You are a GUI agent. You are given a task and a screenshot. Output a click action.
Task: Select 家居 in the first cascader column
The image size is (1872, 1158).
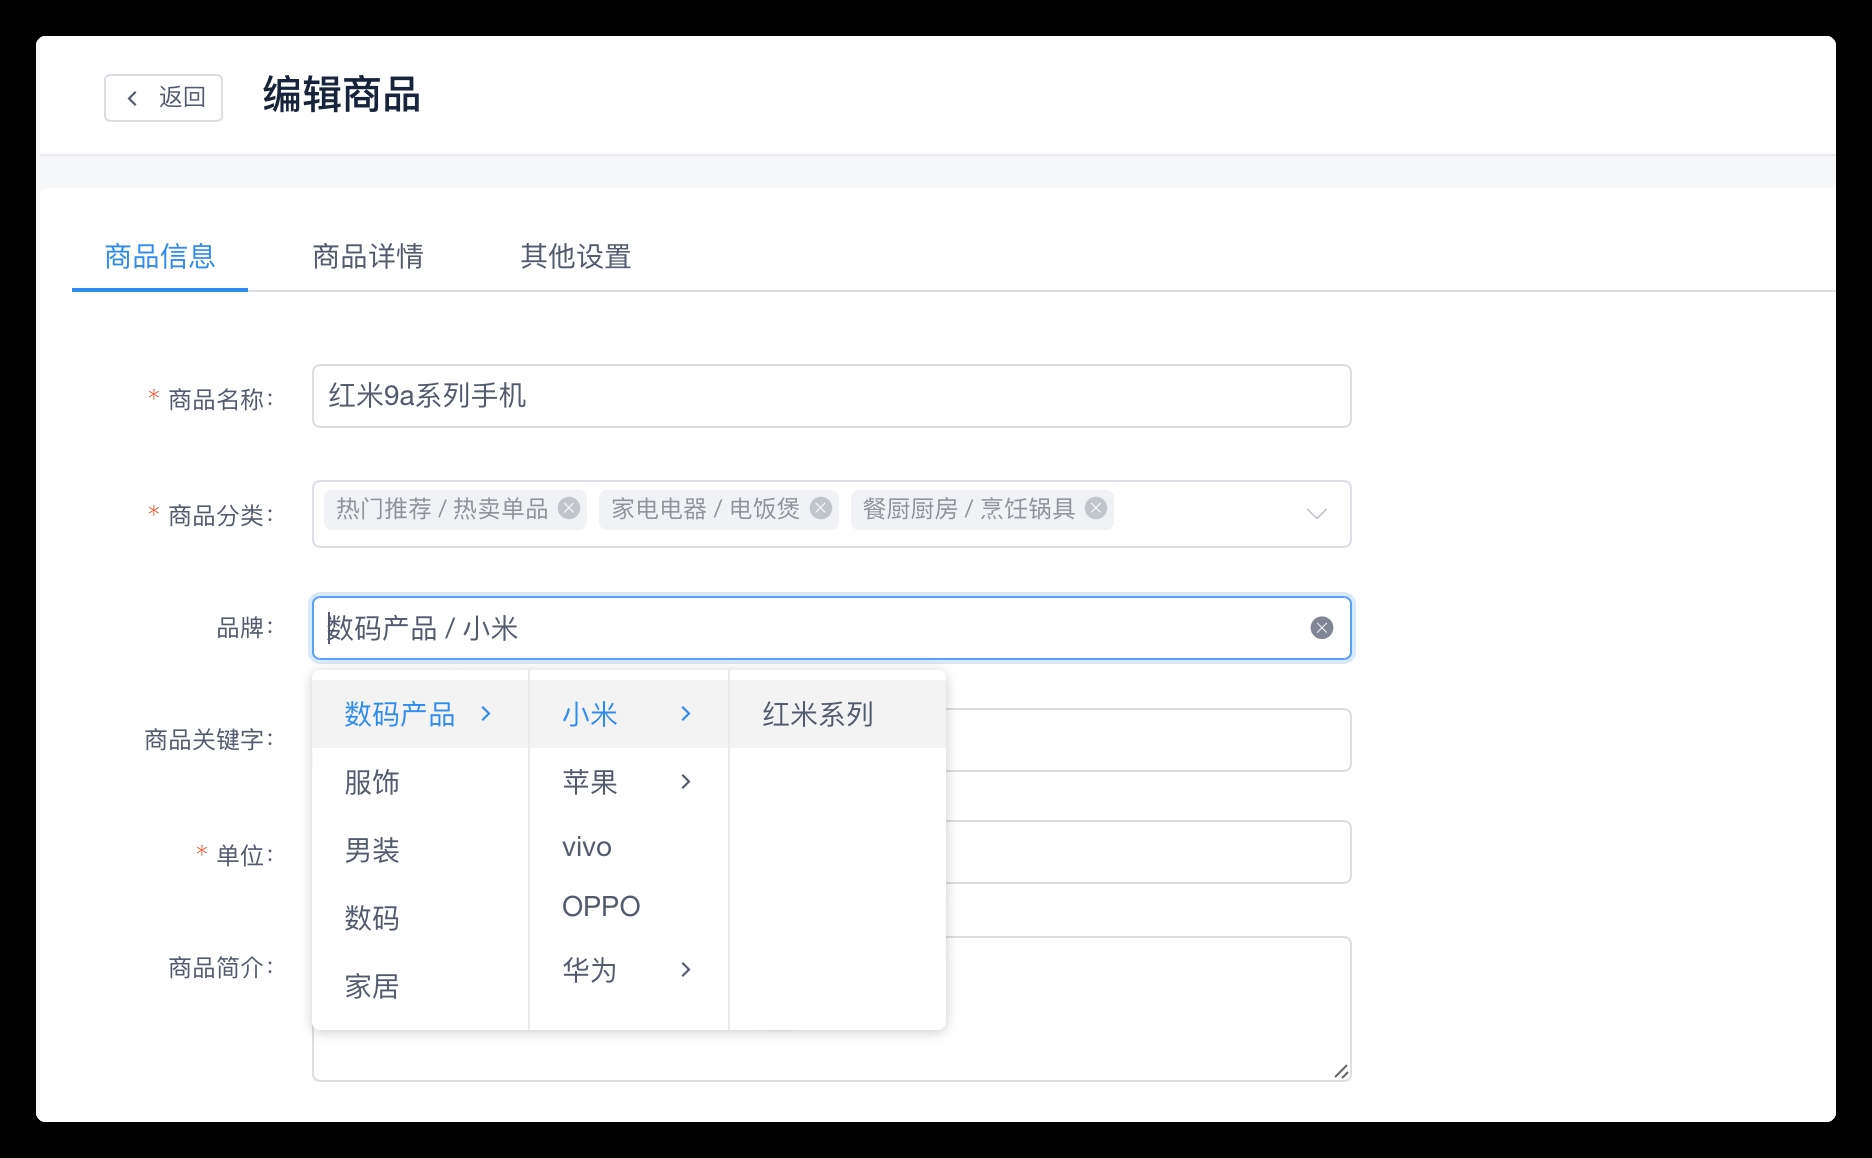pos(372,987)
